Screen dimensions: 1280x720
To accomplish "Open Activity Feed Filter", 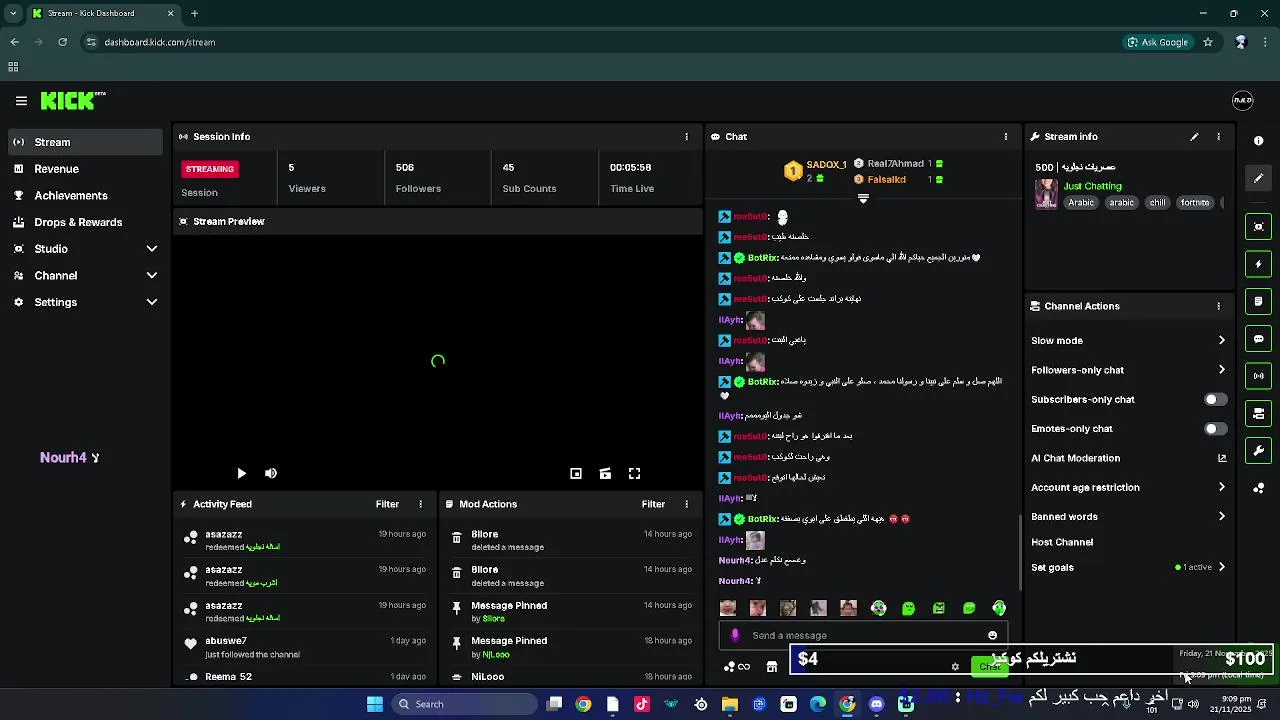I will (x=387, y=504).
